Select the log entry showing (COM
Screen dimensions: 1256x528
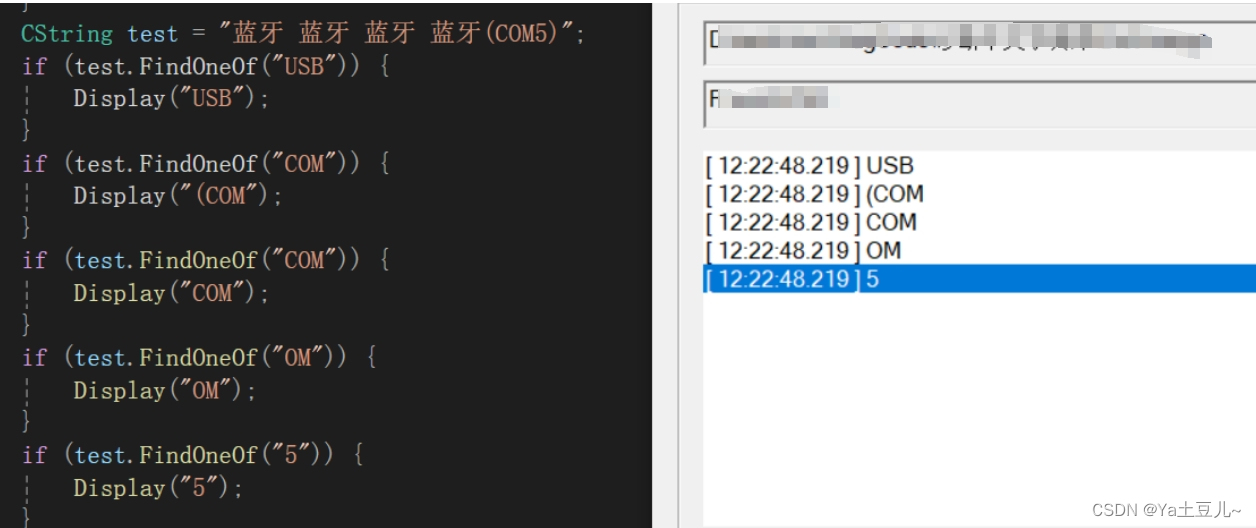979,194
